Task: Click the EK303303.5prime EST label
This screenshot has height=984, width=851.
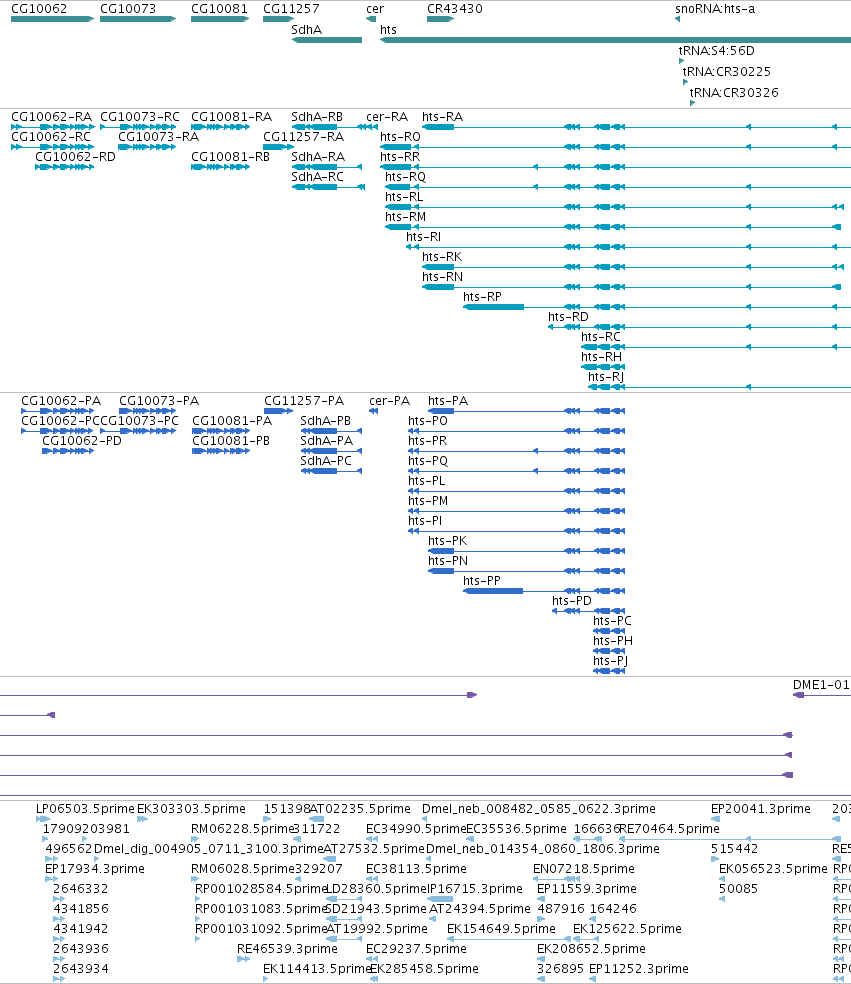Action: tap(191, 809)
